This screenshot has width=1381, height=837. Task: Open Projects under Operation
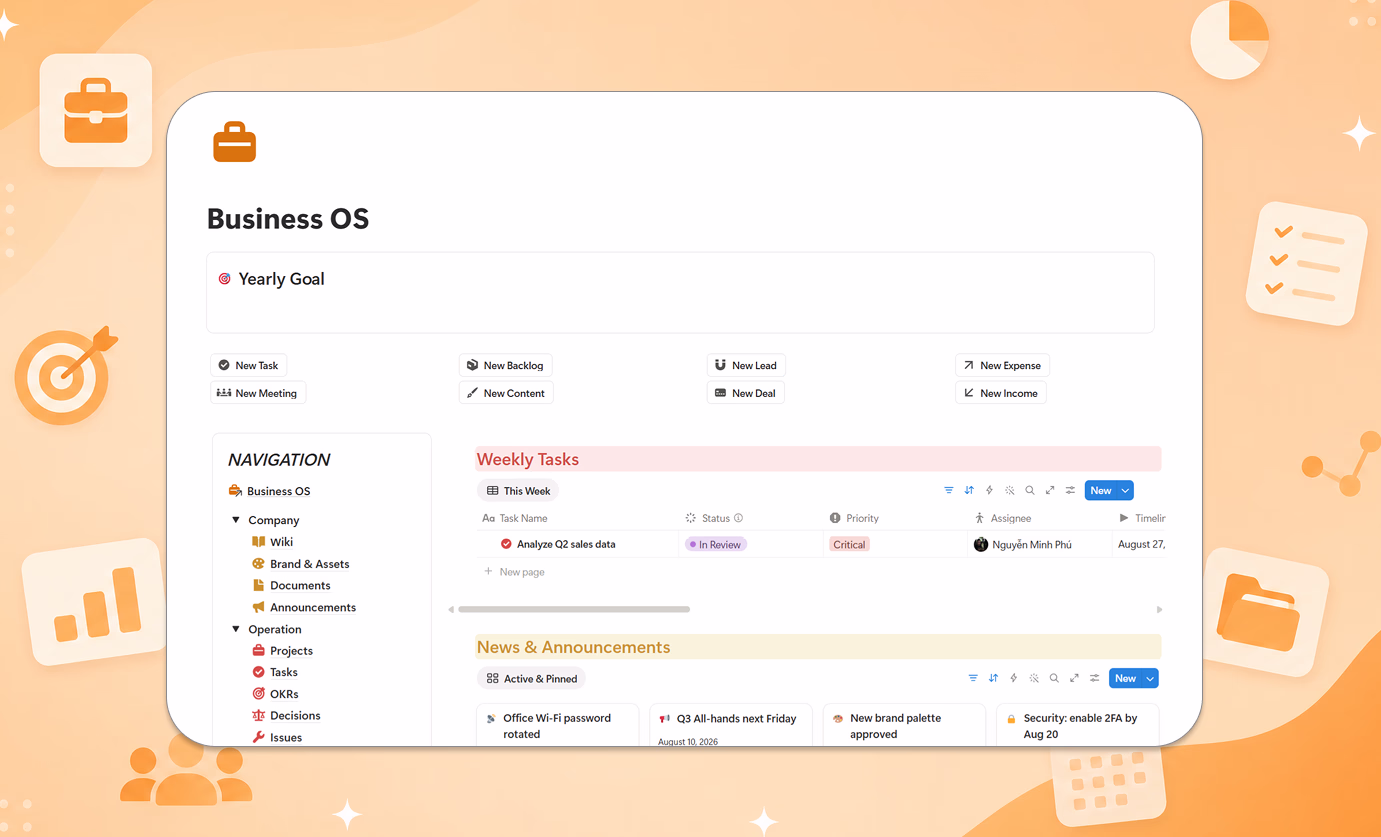click(x=282, y=651)
